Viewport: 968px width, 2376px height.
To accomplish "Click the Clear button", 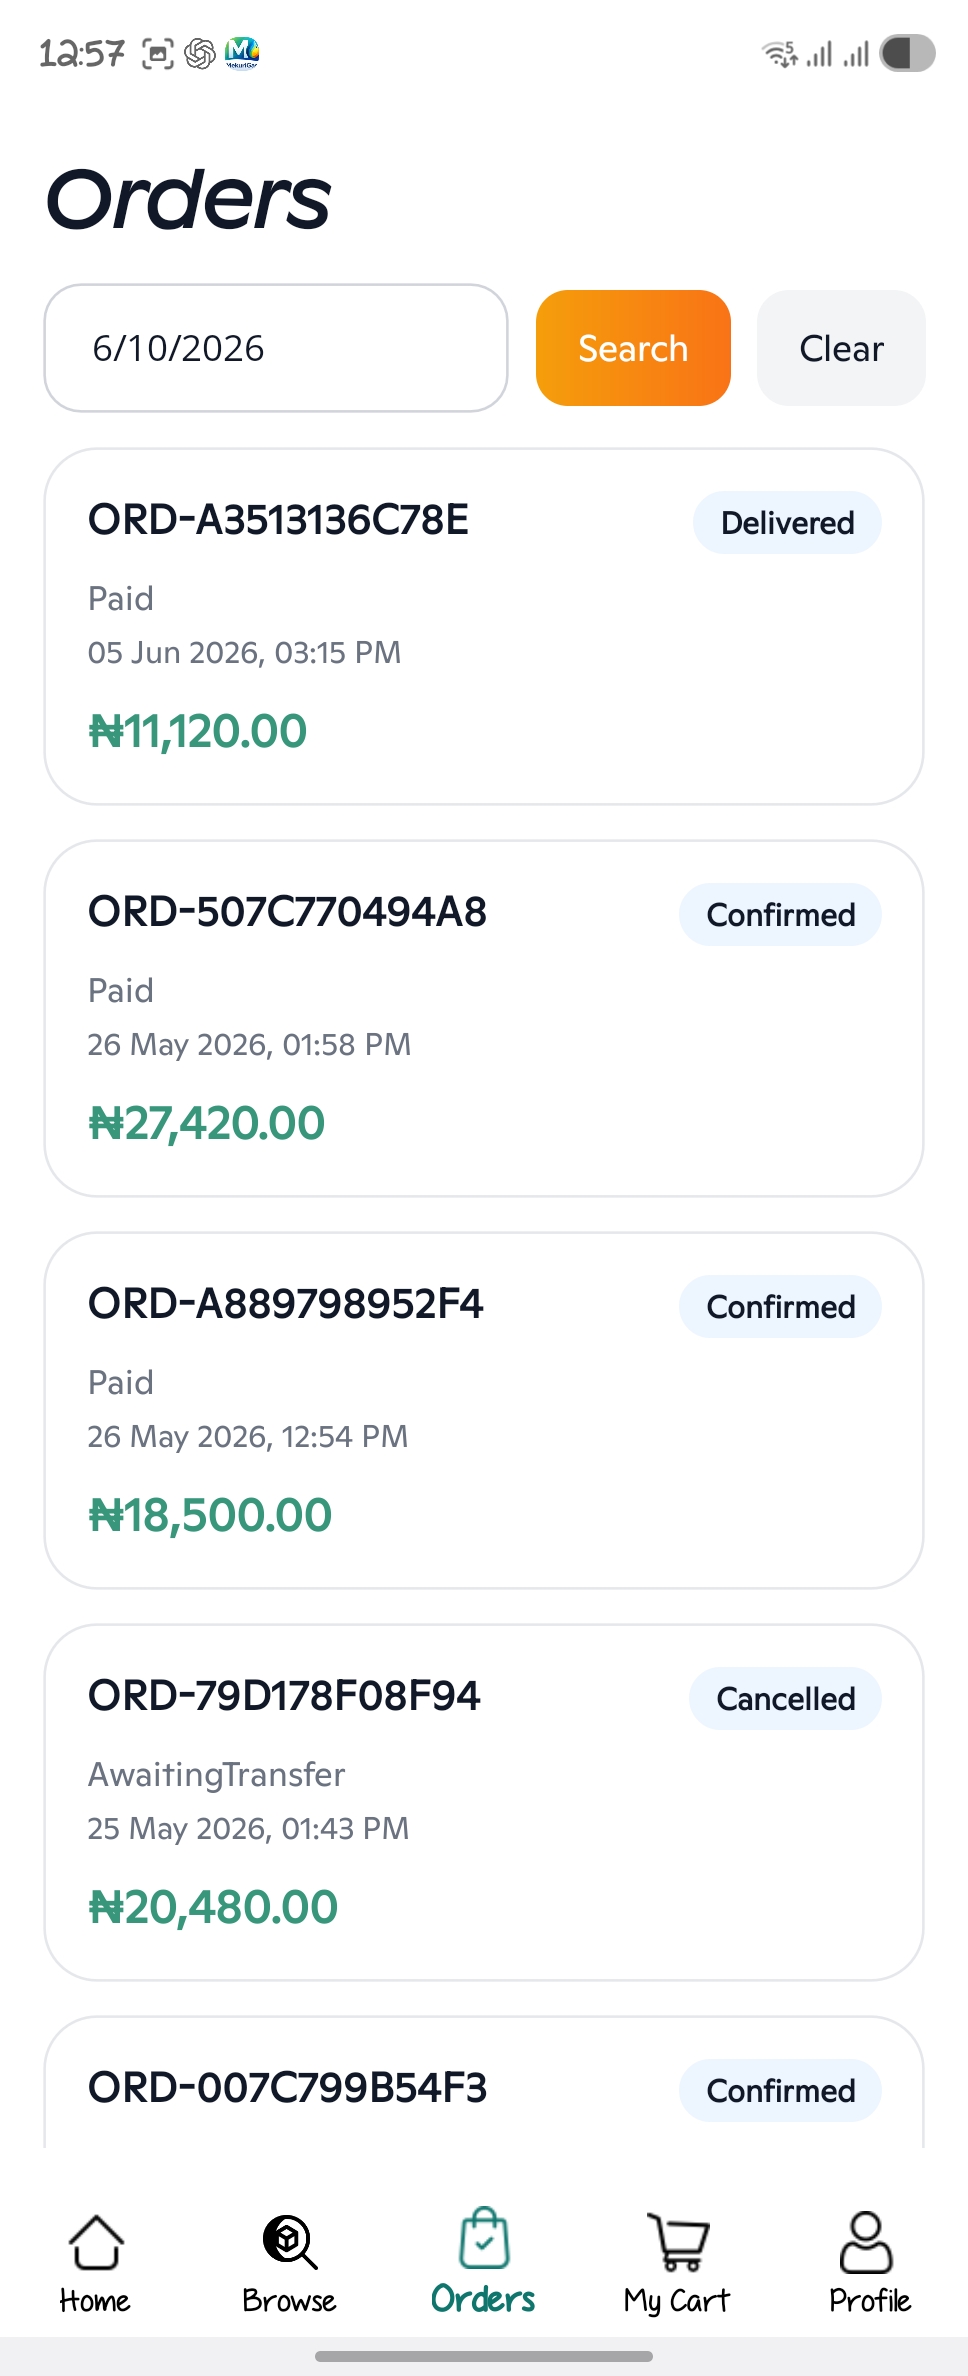I will [x=841, y=348].
